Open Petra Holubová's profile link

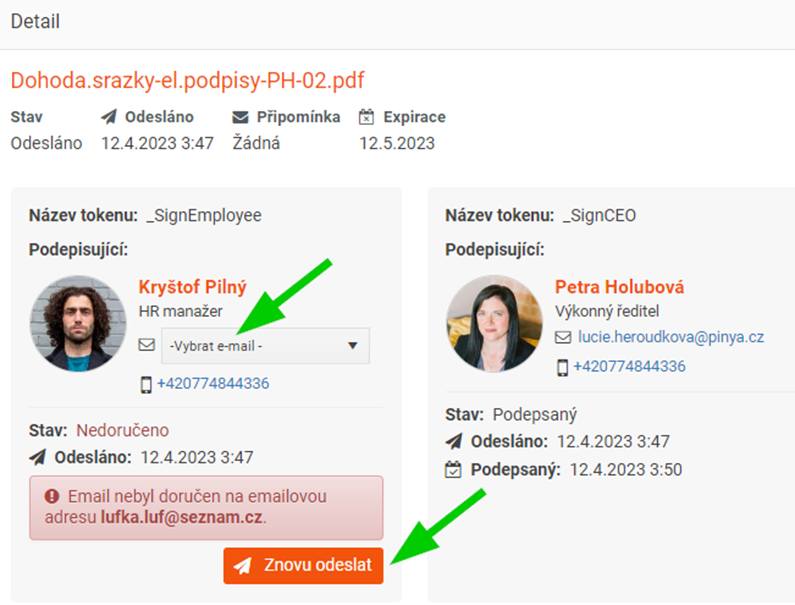620,287
